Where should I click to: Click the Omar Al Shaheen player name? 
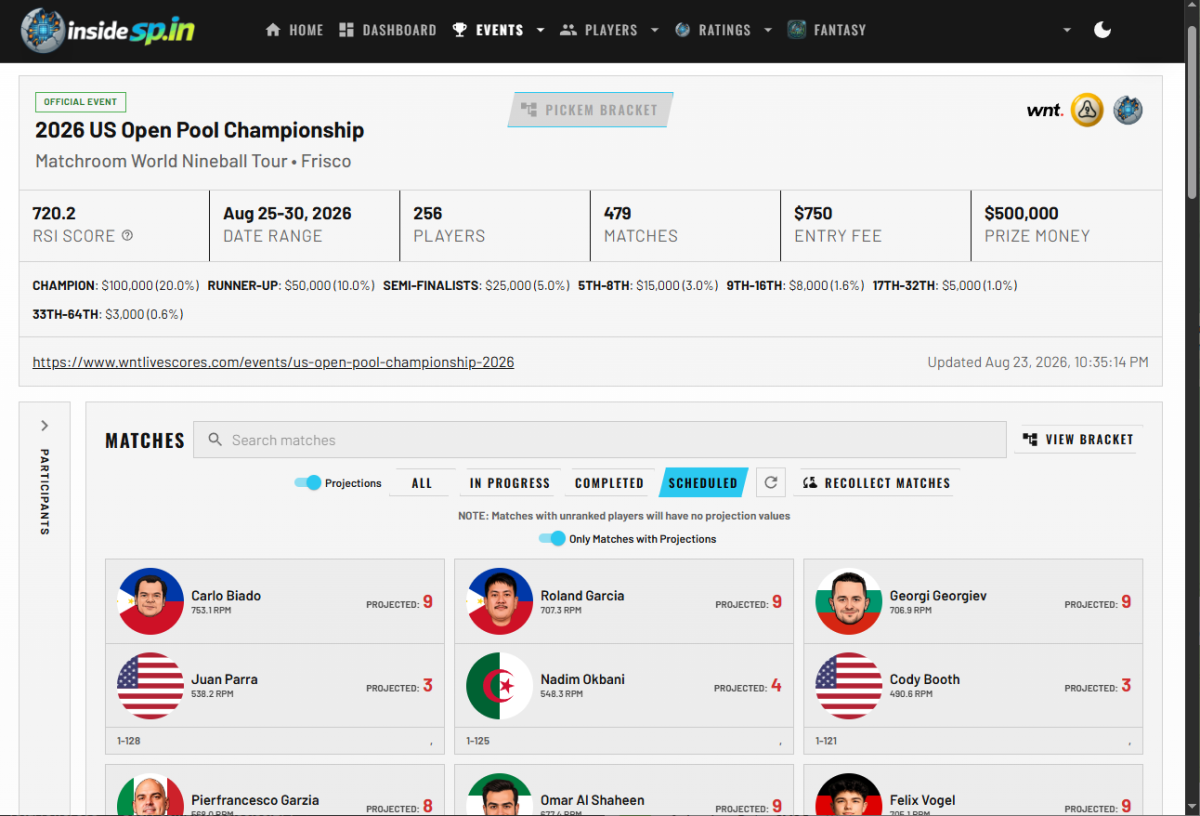tap(592, 800)
